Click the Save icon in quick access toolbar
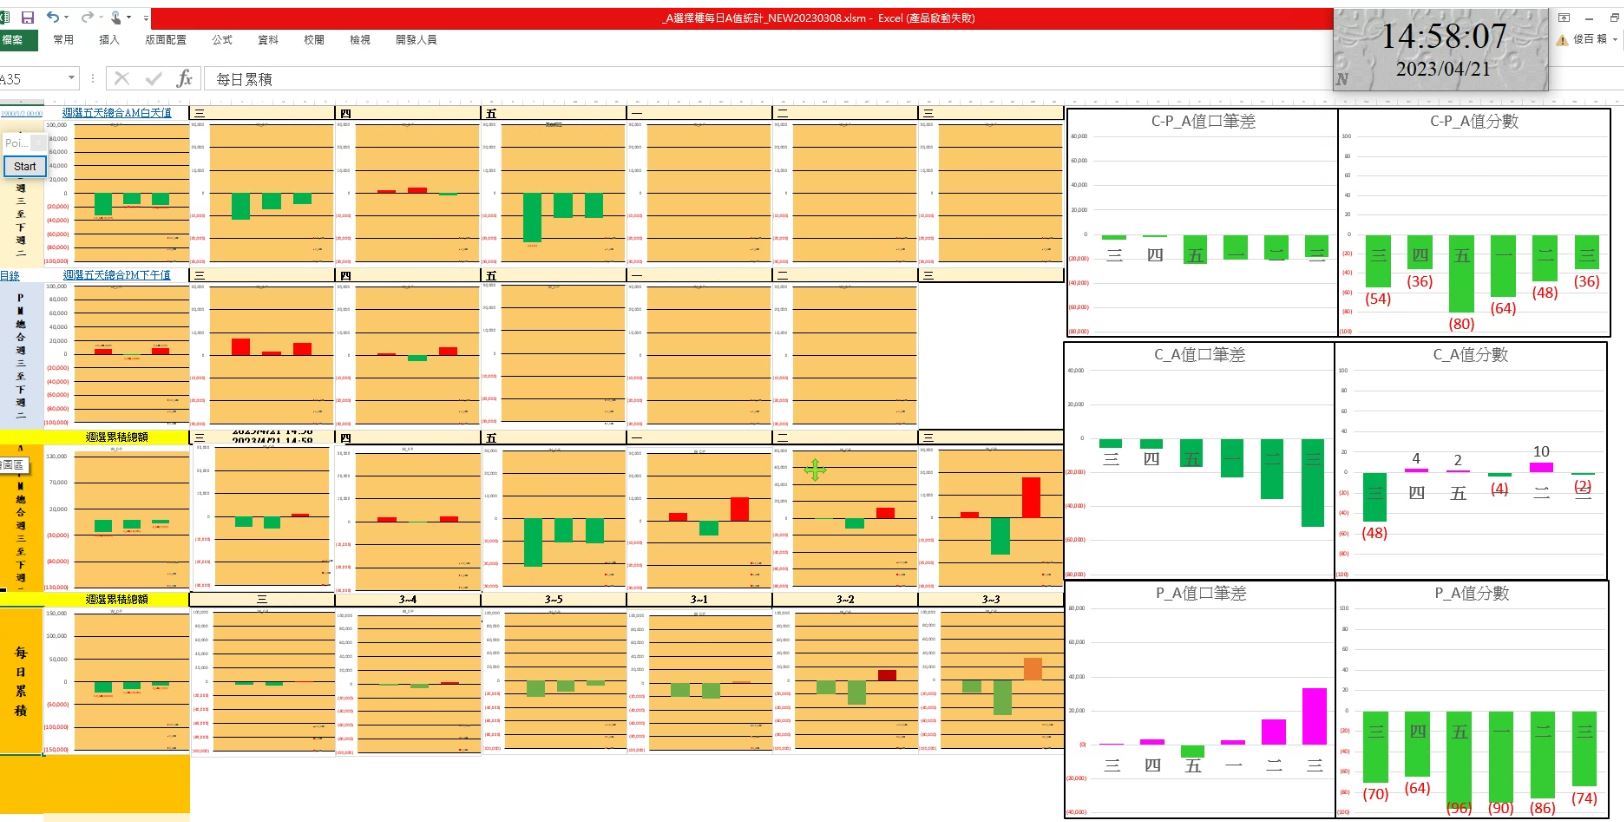Viewport: 1624px width, 822px height. (x=28, y=18)
